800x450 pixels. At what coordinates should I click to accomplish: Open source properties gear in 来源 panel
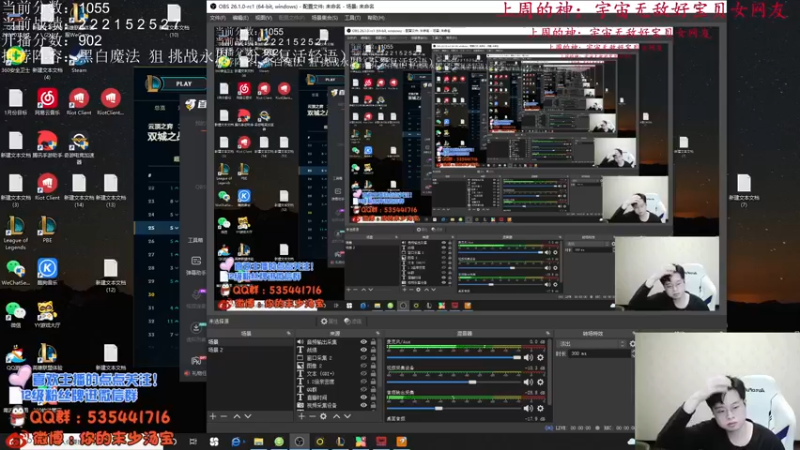[x=323, y=416]
